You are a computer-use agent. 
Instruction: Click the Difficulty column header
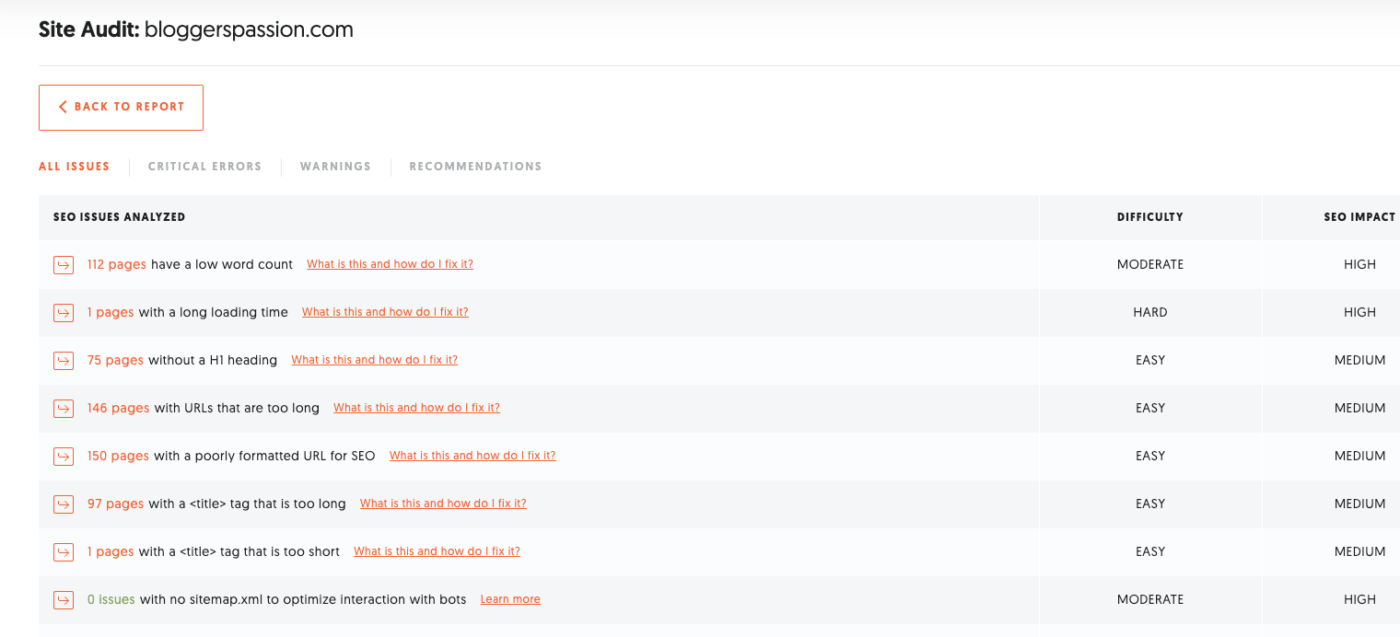1150,217
